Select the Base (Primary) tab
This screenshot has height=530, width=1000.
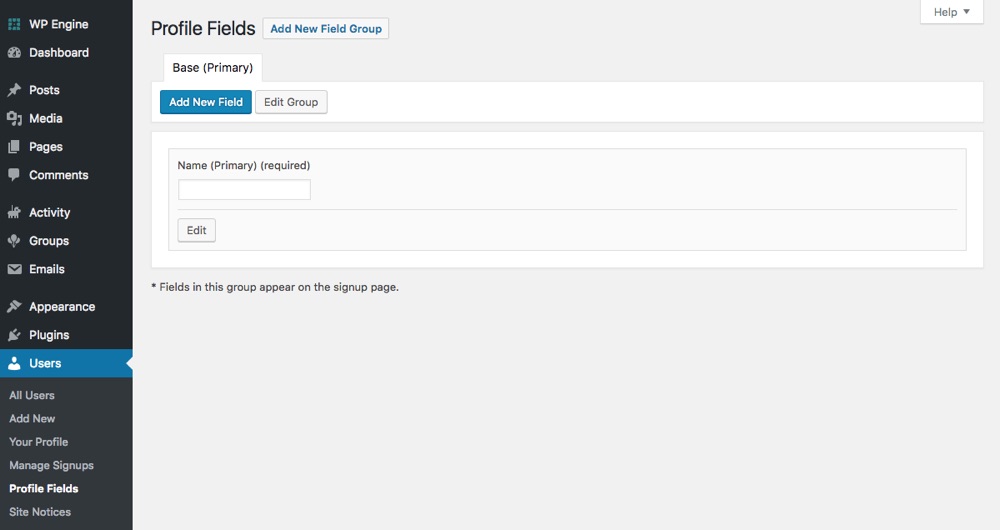212,68
